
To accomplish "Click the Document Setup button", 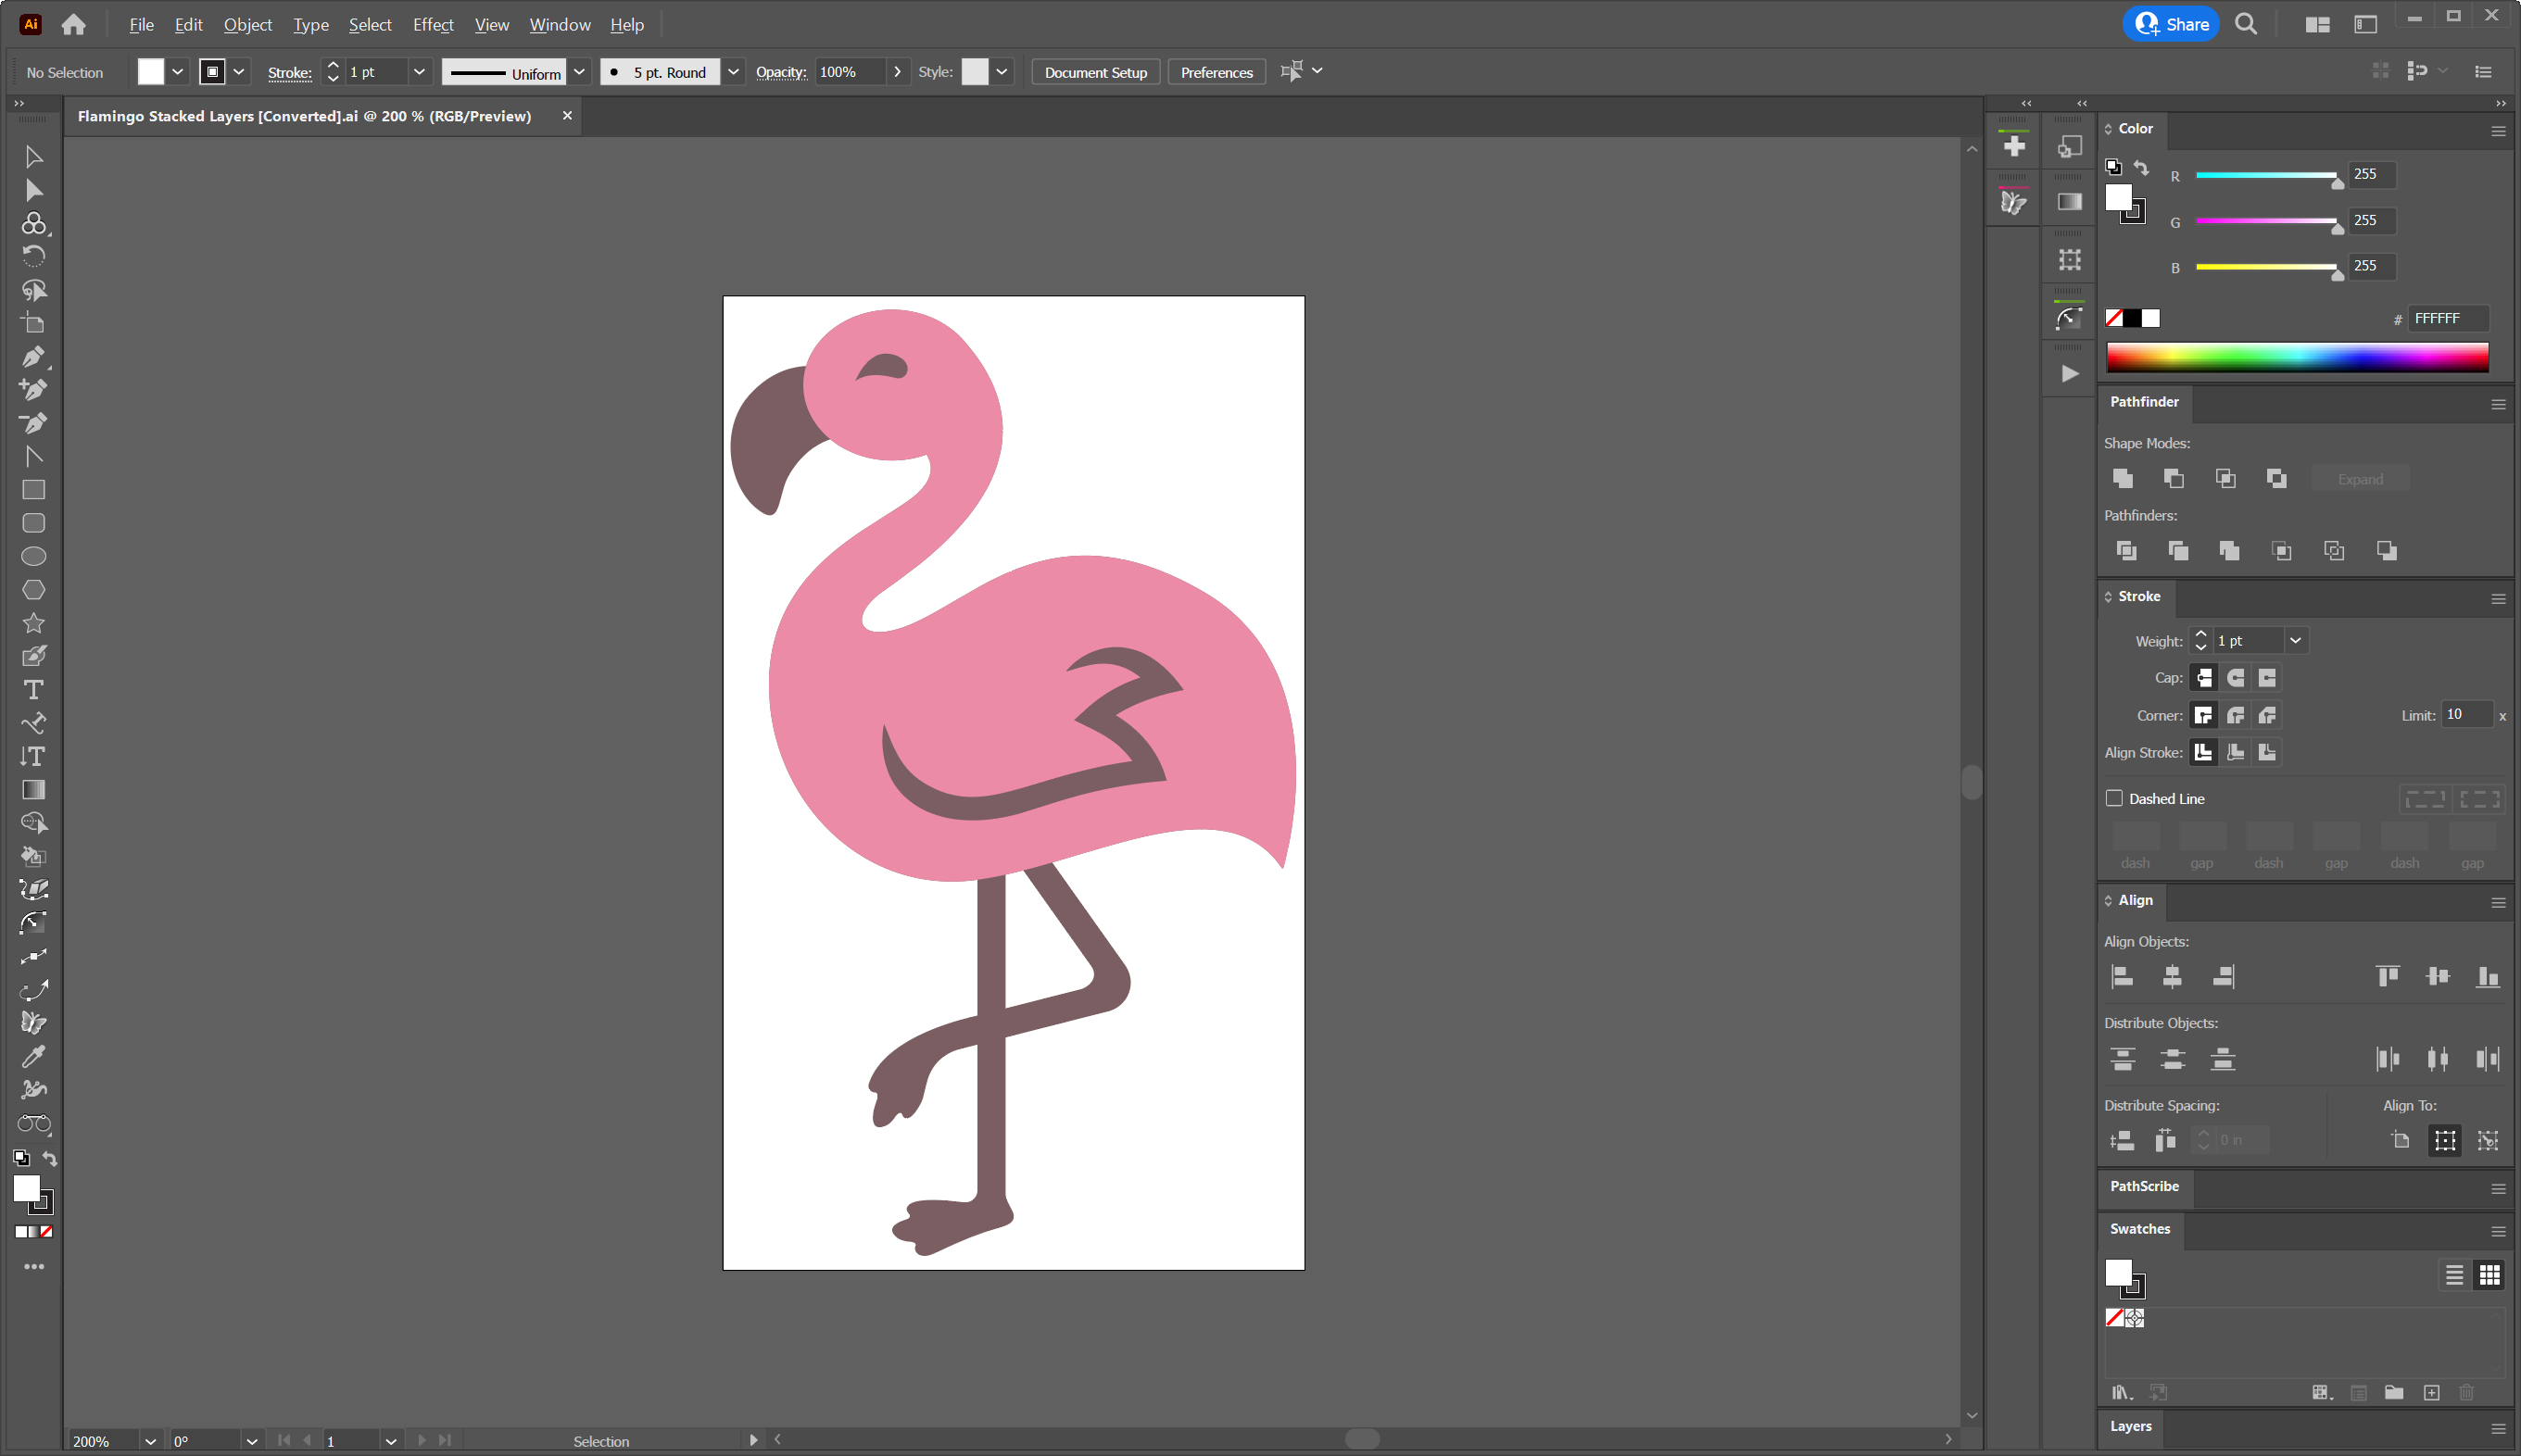I will tap(1095, 72).
